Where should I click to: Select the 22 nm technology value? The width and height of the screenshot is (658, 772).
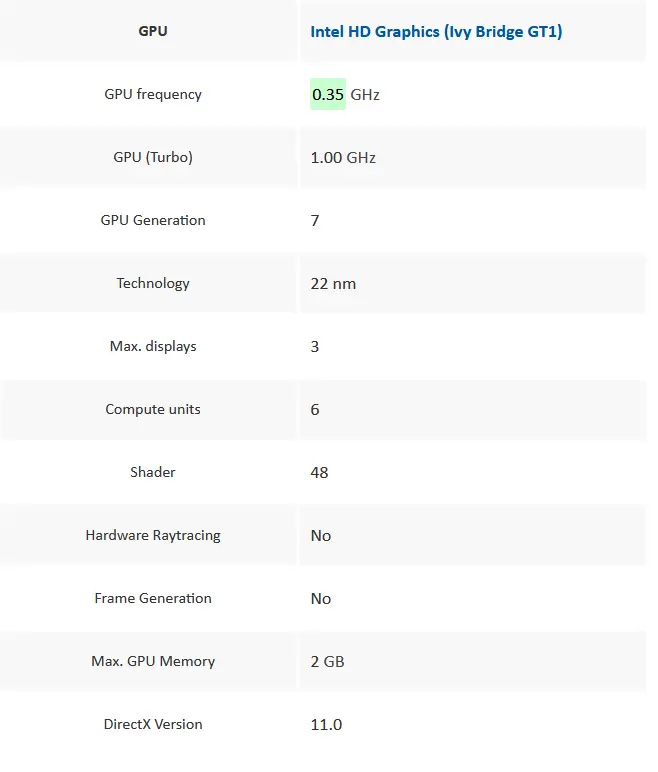(333, 284)
